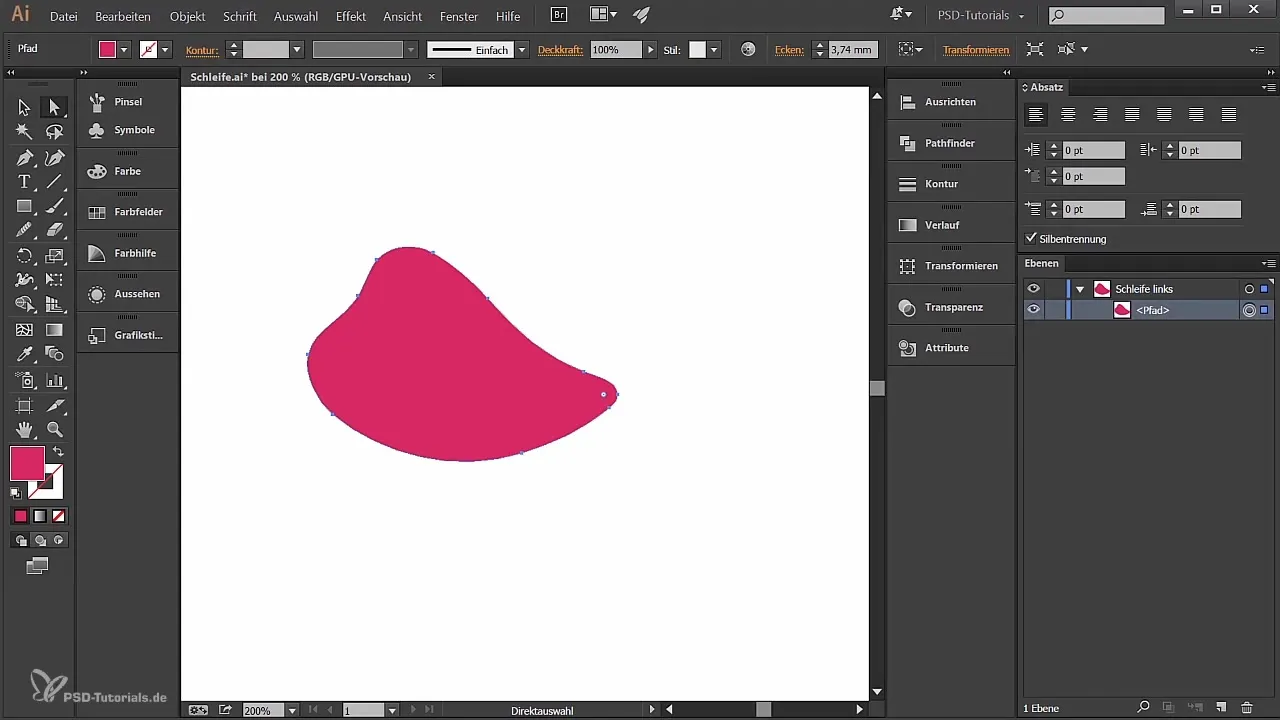Select the black arrow Selection tool

[x=24, y=107]
